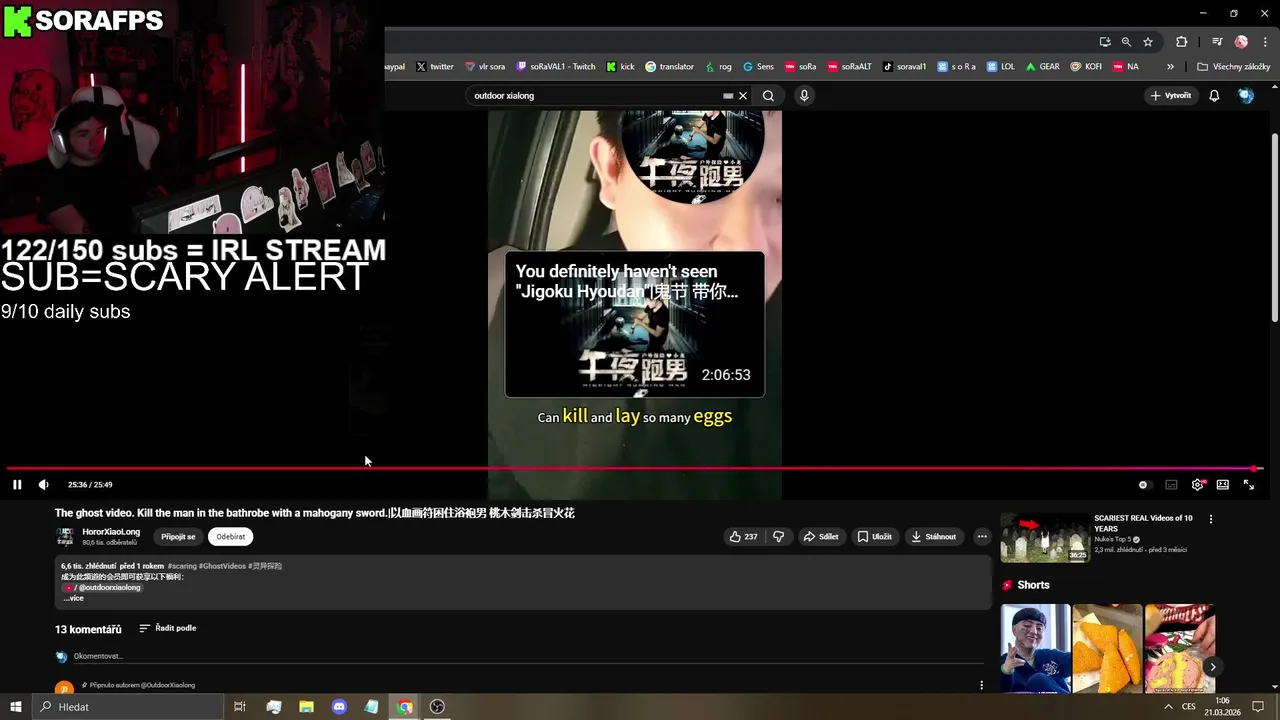Viewport: 1280px width, 720px height.
Task: Open the soRaVAL1 - Twitch bookmark
Action: 555,67
